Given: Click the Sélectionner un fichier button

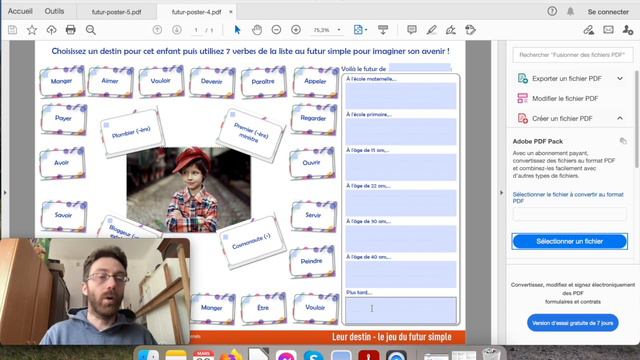Looking at the screenshot, I should point(569,241).
